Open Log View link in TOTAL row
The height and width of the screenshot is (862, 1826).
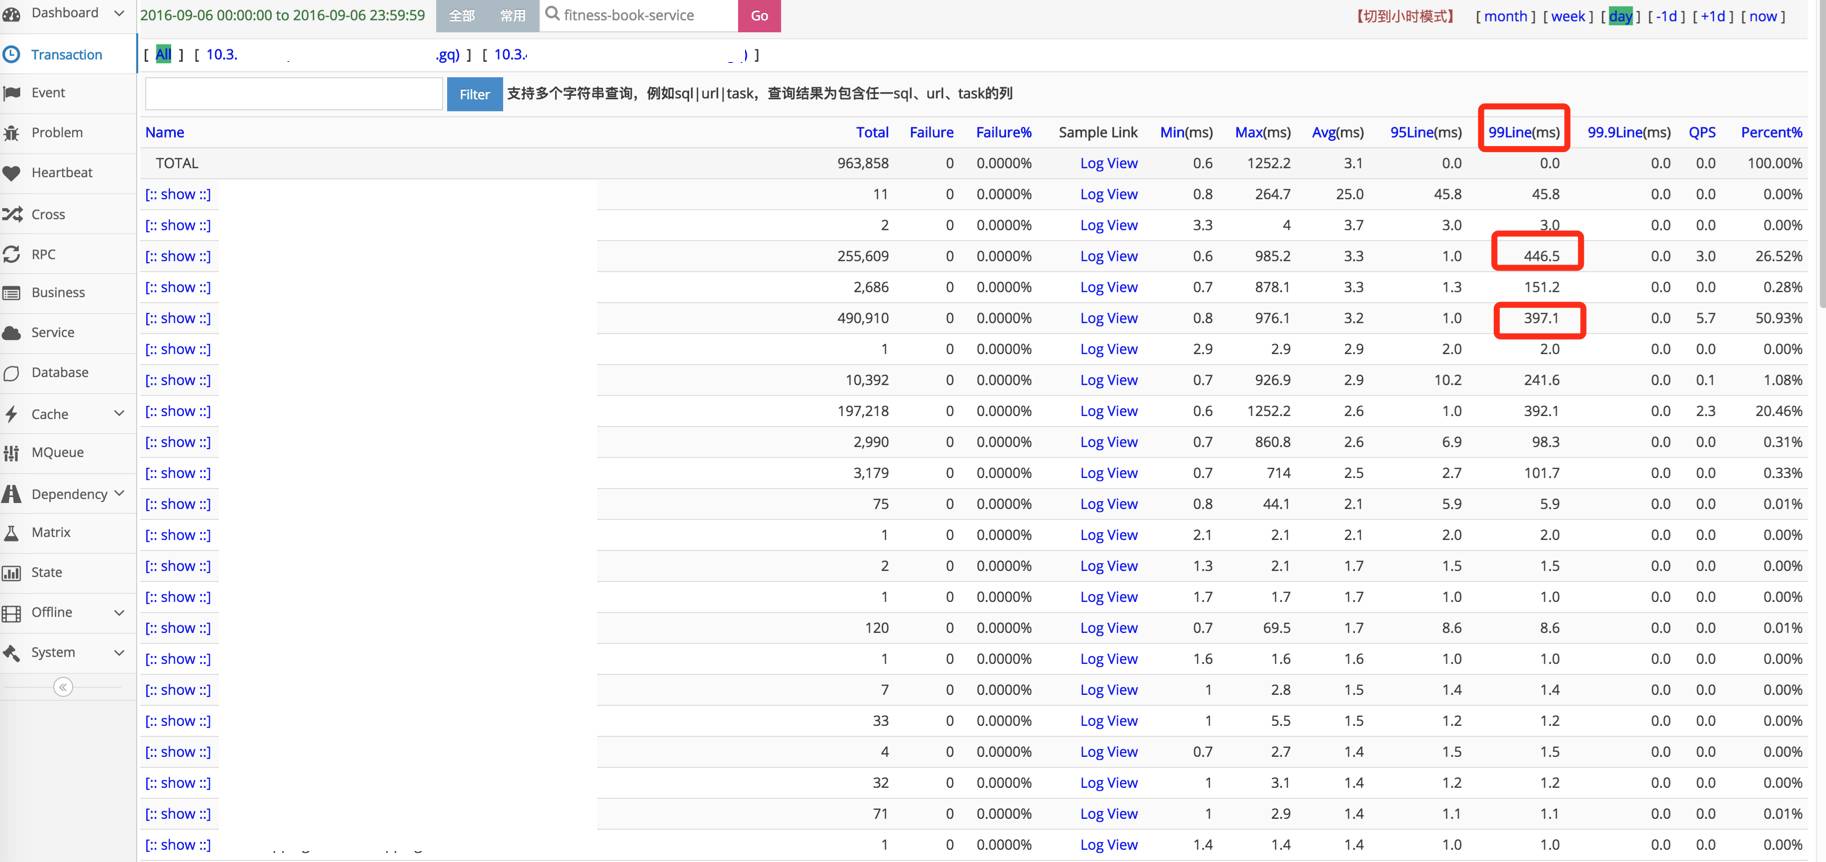point(1108,163)
